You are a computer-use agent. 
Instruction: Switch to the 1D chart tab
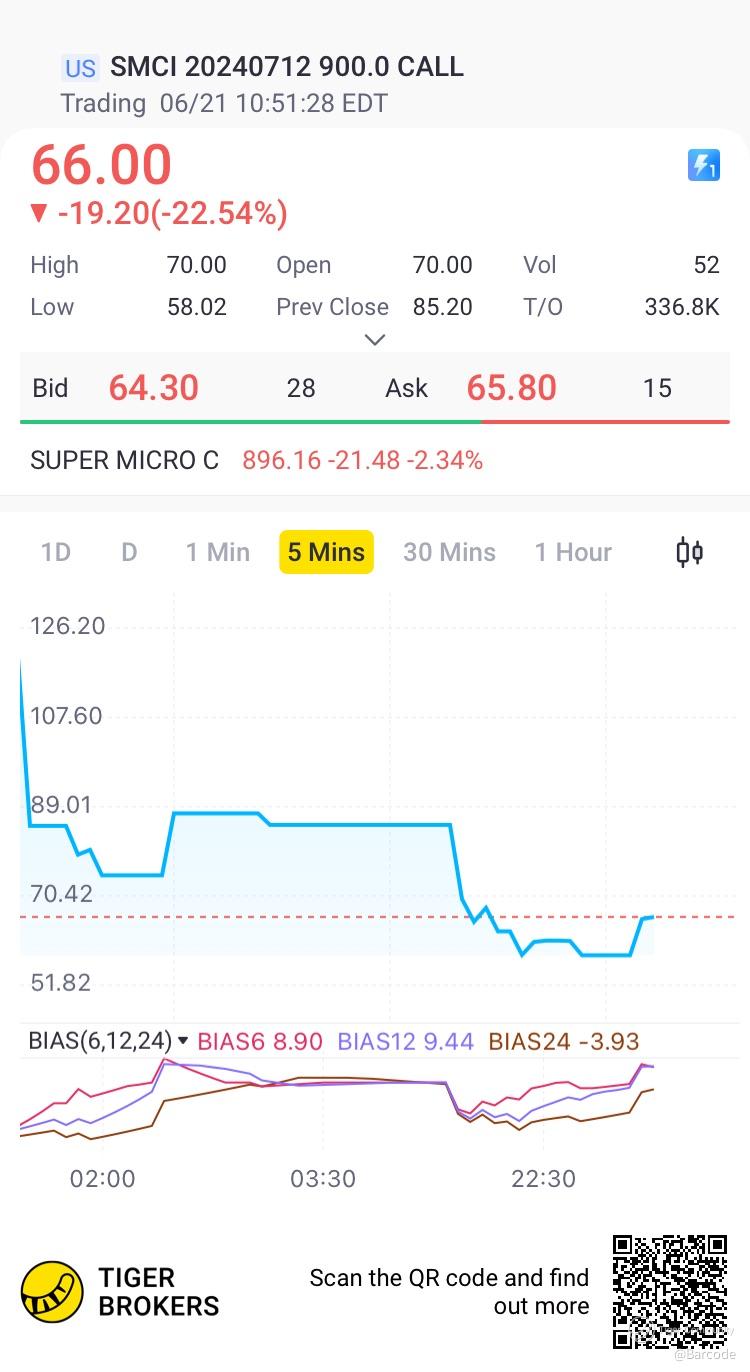point(55,552)
